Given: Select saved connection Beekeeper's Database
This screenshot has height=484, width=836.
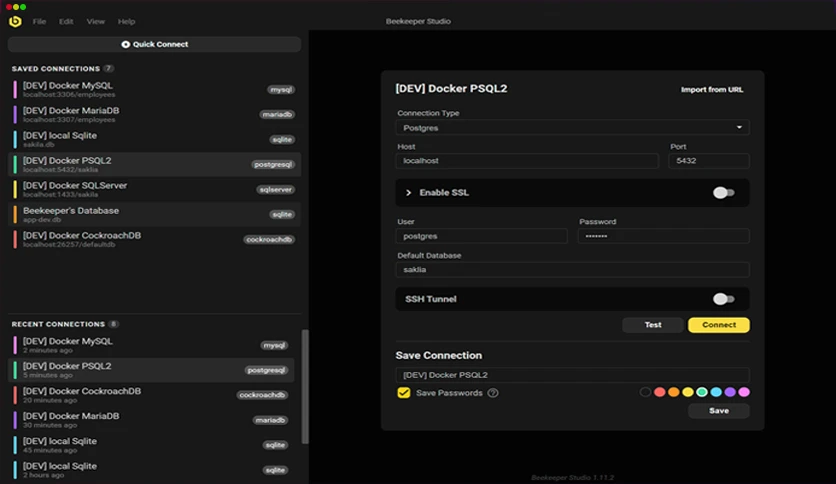Looking at the screenshot, I should pyautogui.click(x=154, y=214).
